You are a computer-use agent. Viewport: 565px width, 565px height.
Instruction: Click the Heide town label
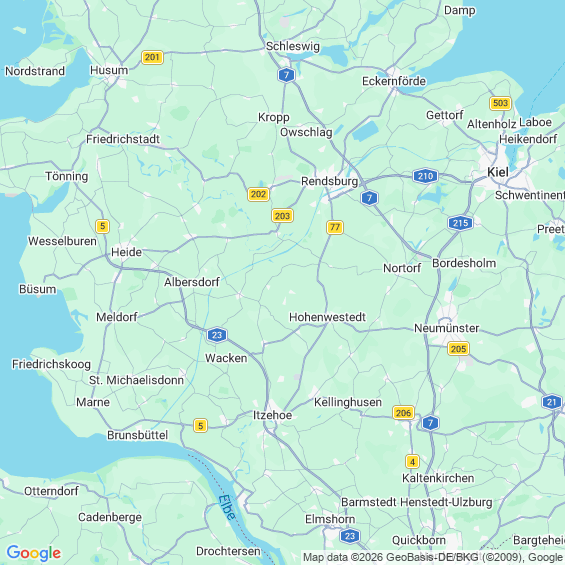click(126, 252)
